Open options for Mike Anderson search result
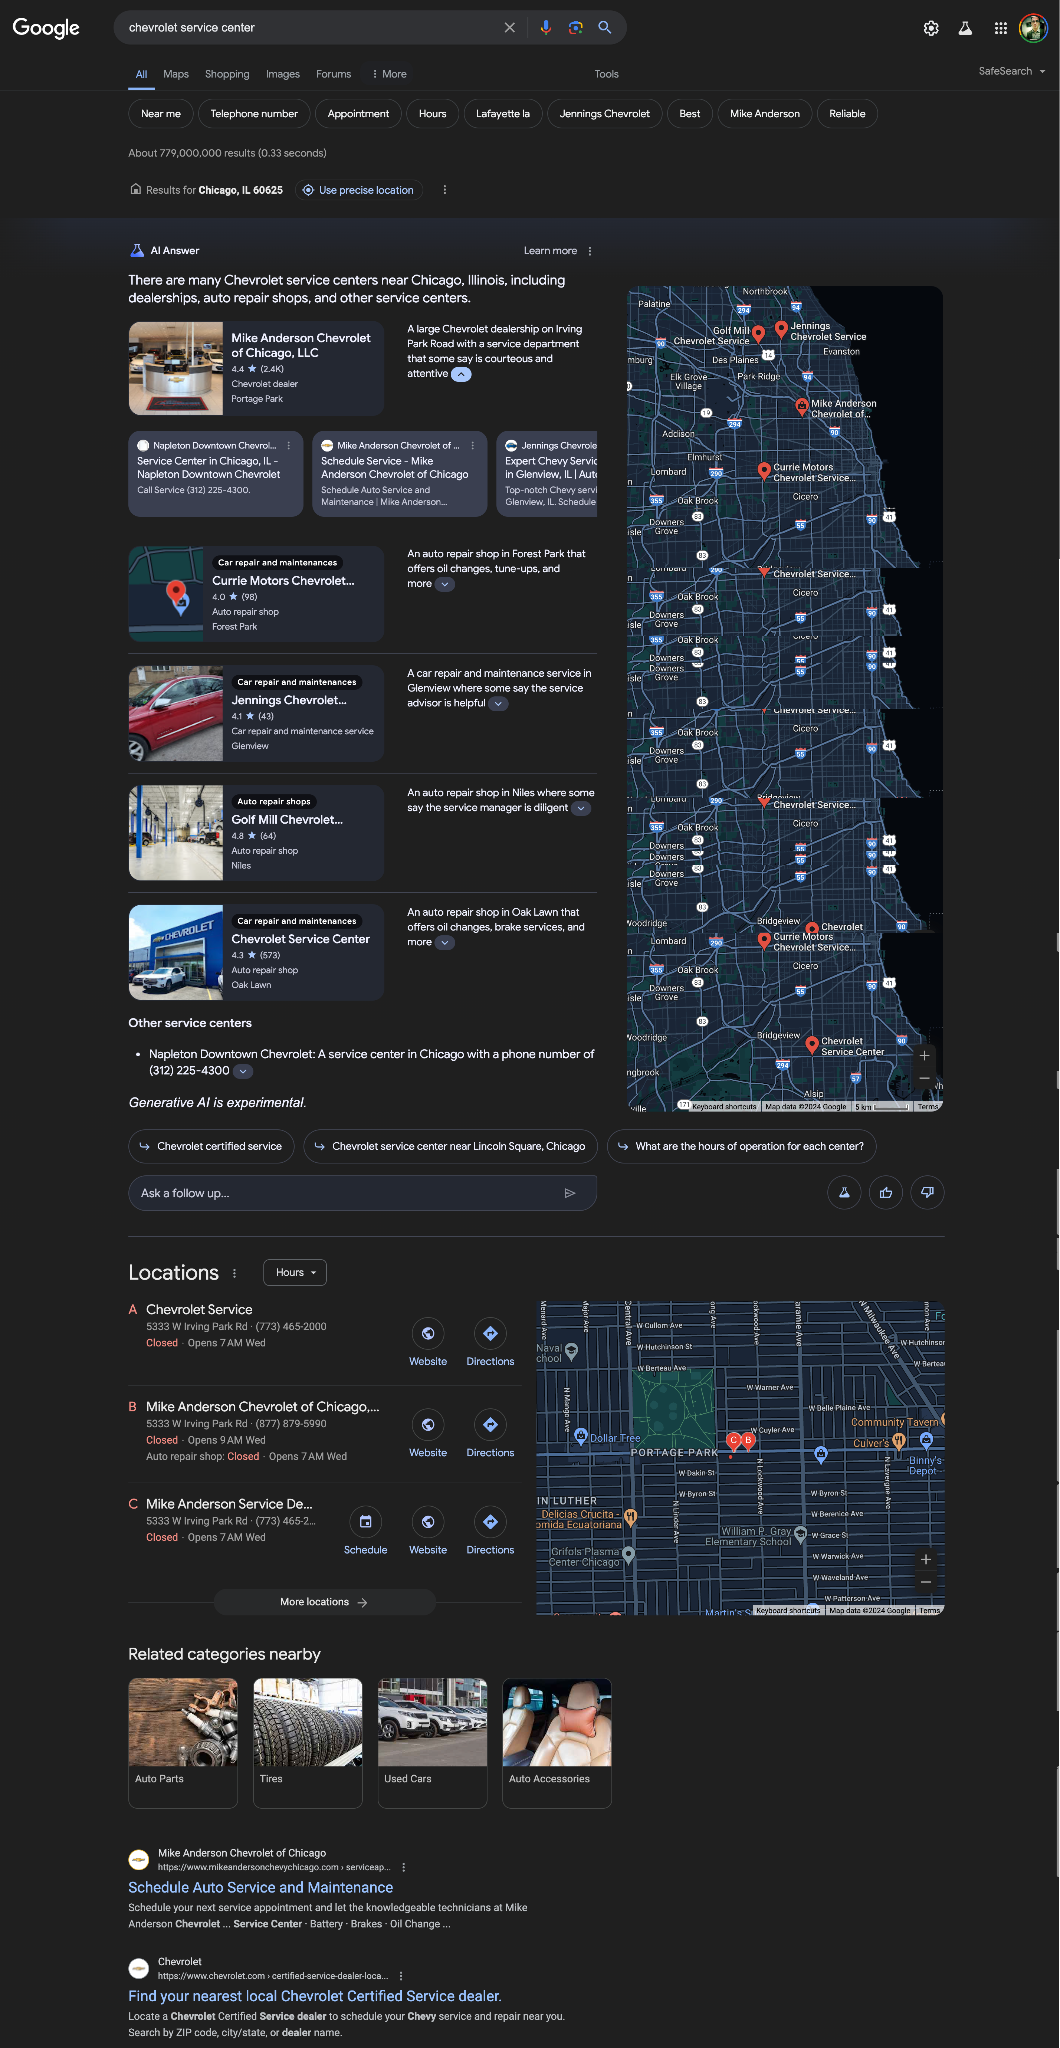Image resolution: width=1060 pixels, height=2048 pixels. click(404, 1867)
